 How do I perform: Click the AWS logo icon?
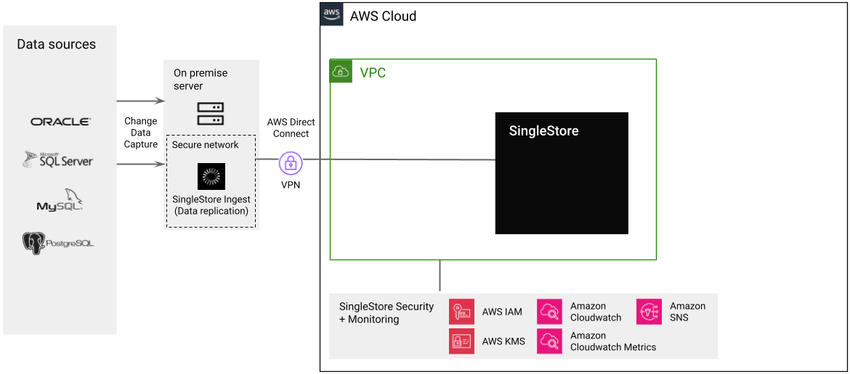[x=332, y=15]
